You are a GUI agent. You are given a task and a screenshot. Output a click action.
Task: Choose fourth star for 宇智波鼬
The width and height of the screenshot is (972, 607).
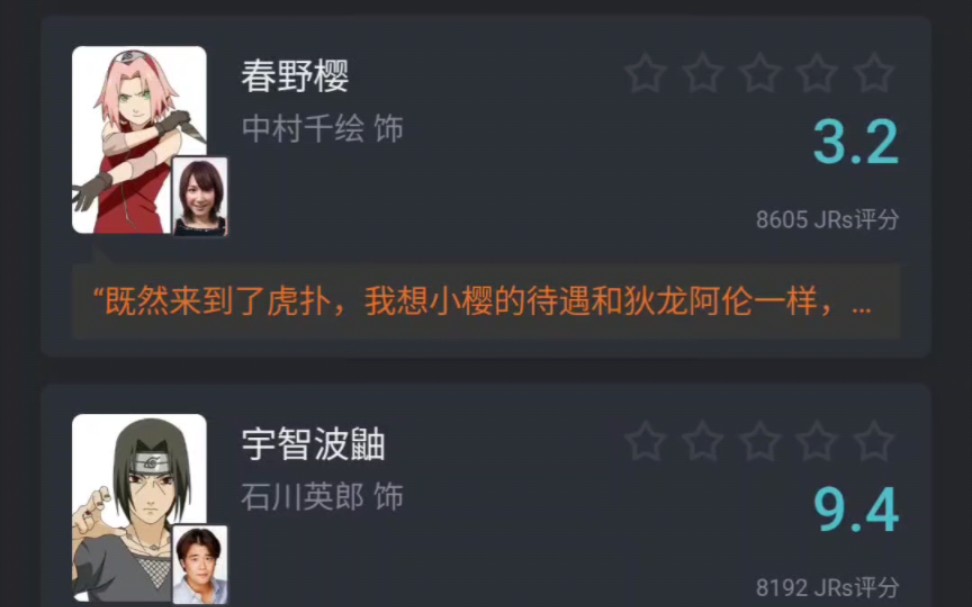tap(816, 441)
